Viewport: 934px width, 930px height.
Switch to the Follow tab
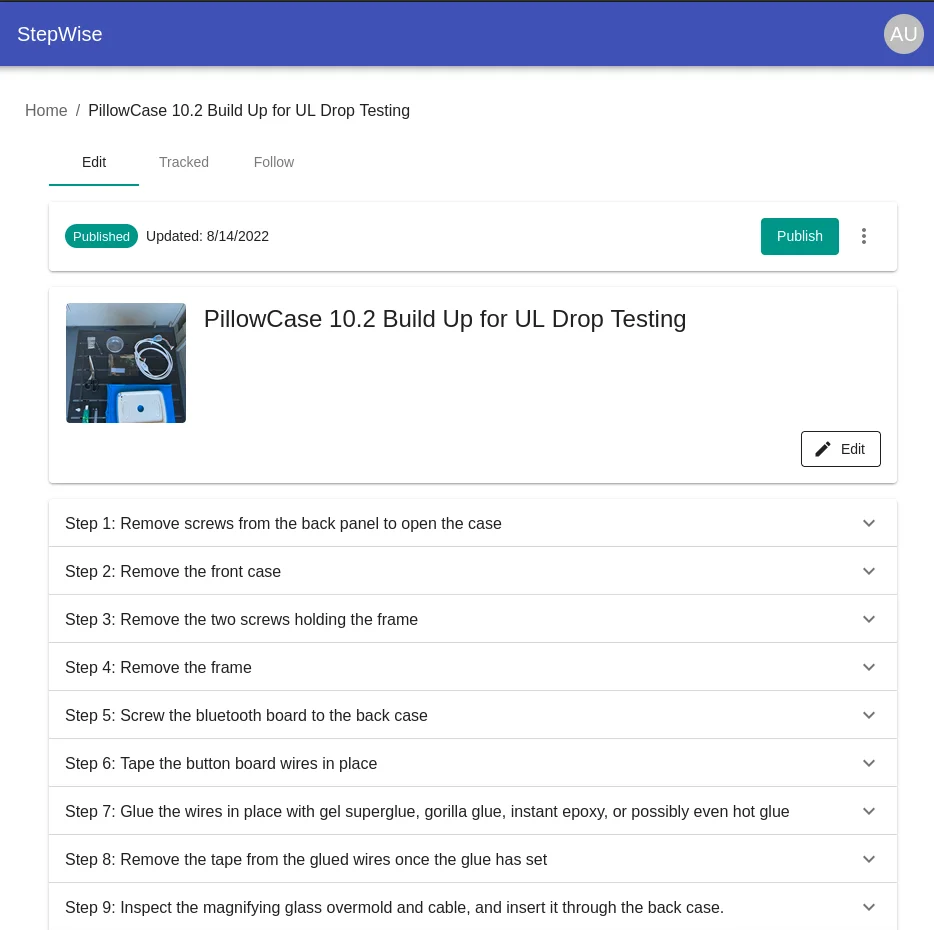(x=274, y=162)
